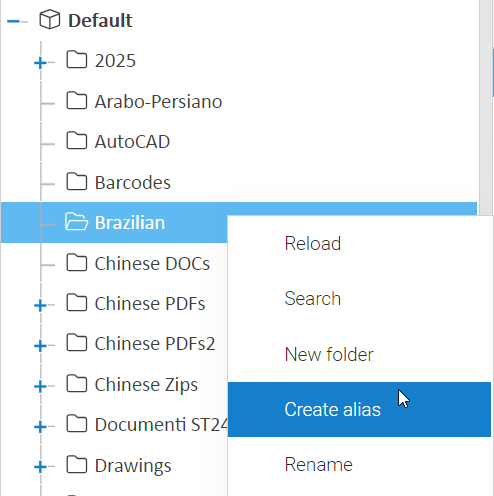
Task: Click the open Brazilian folder icon
Action: 77,222
